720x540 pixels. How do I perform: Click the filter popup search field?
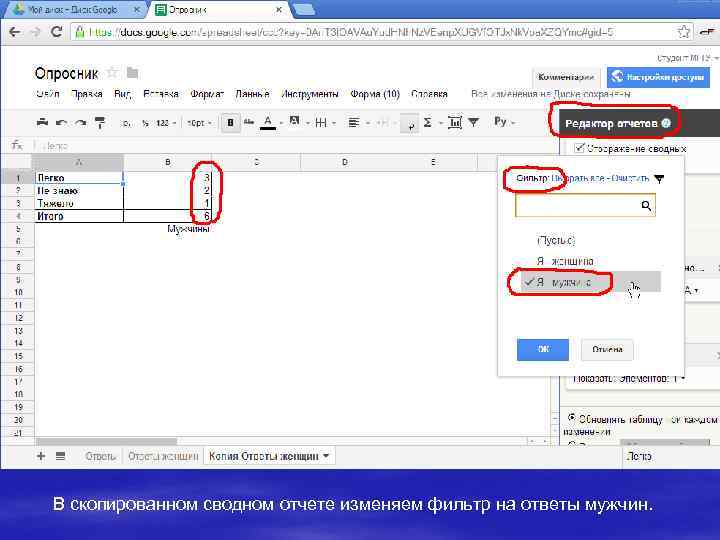click(585, 205)
